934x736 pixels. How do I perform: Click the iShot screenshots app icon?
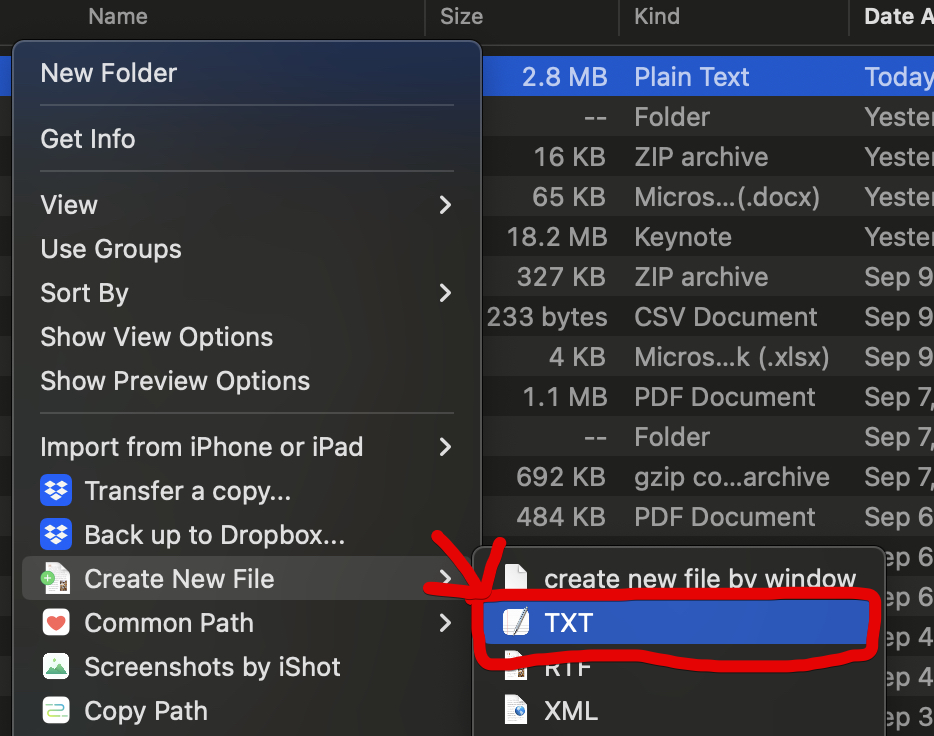pos(56,666)
